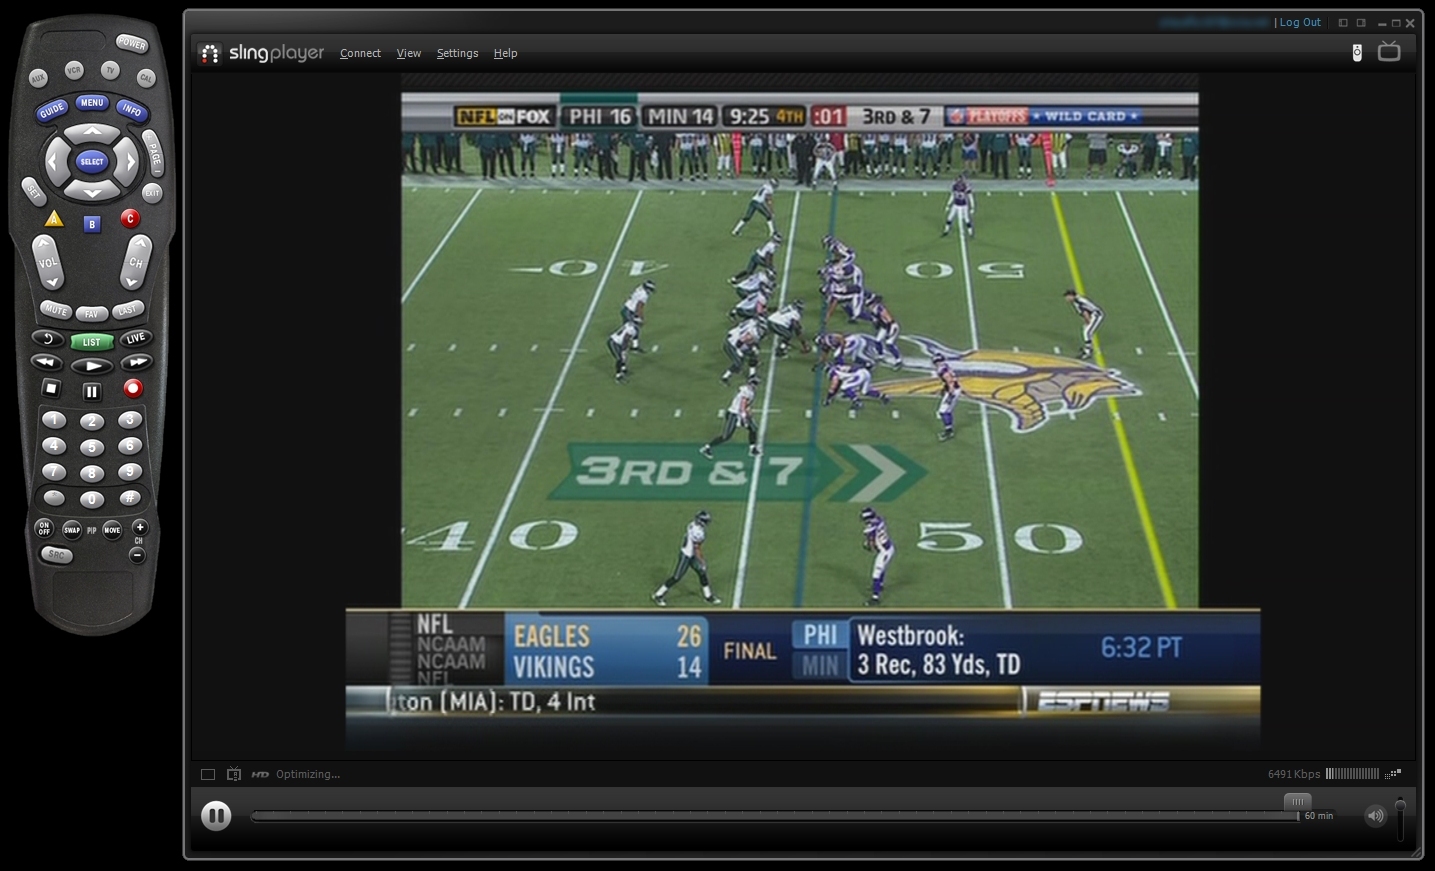
Task: Show program INFO via remote
Action: (x=131, y=110)
